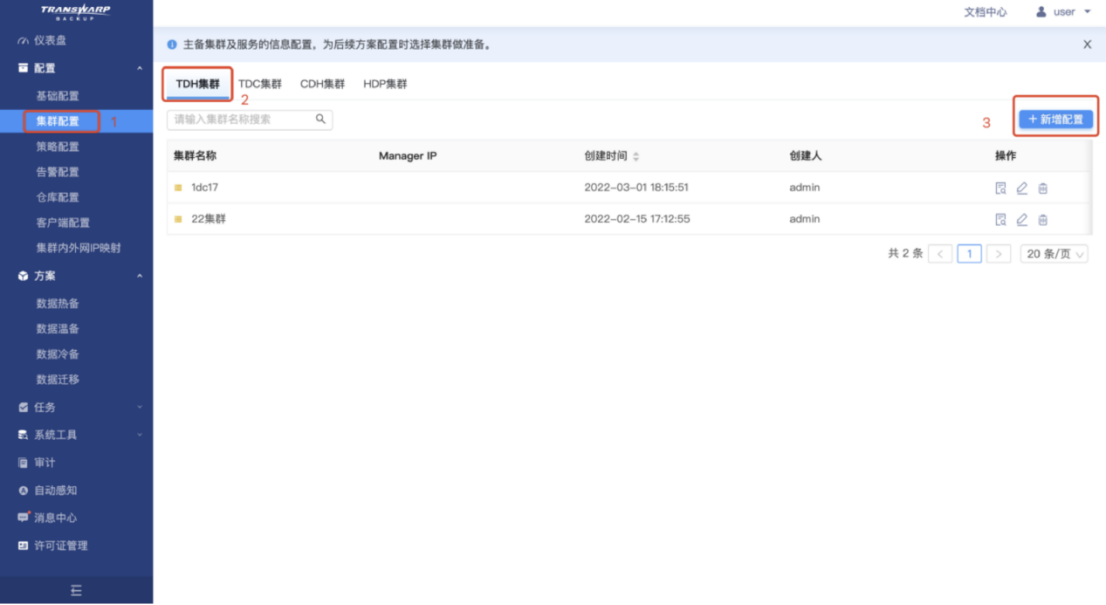Focus the cluster name search field

tap(250, 120)
